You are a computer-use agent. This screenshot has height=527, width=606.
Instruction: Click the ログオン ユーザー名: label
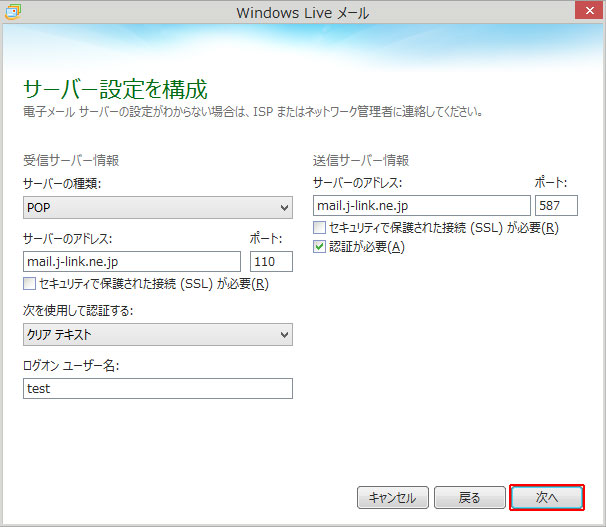click(x=71, y=366)
